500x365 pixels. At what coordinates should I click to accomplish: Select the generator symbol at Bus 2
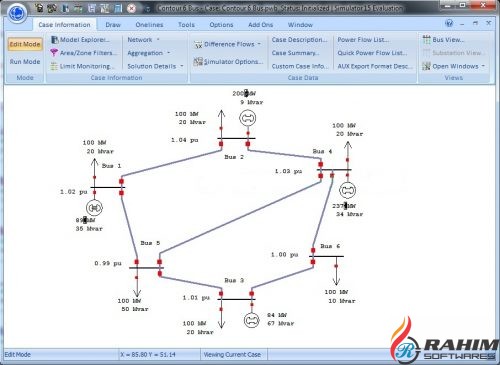click(248, 118)
